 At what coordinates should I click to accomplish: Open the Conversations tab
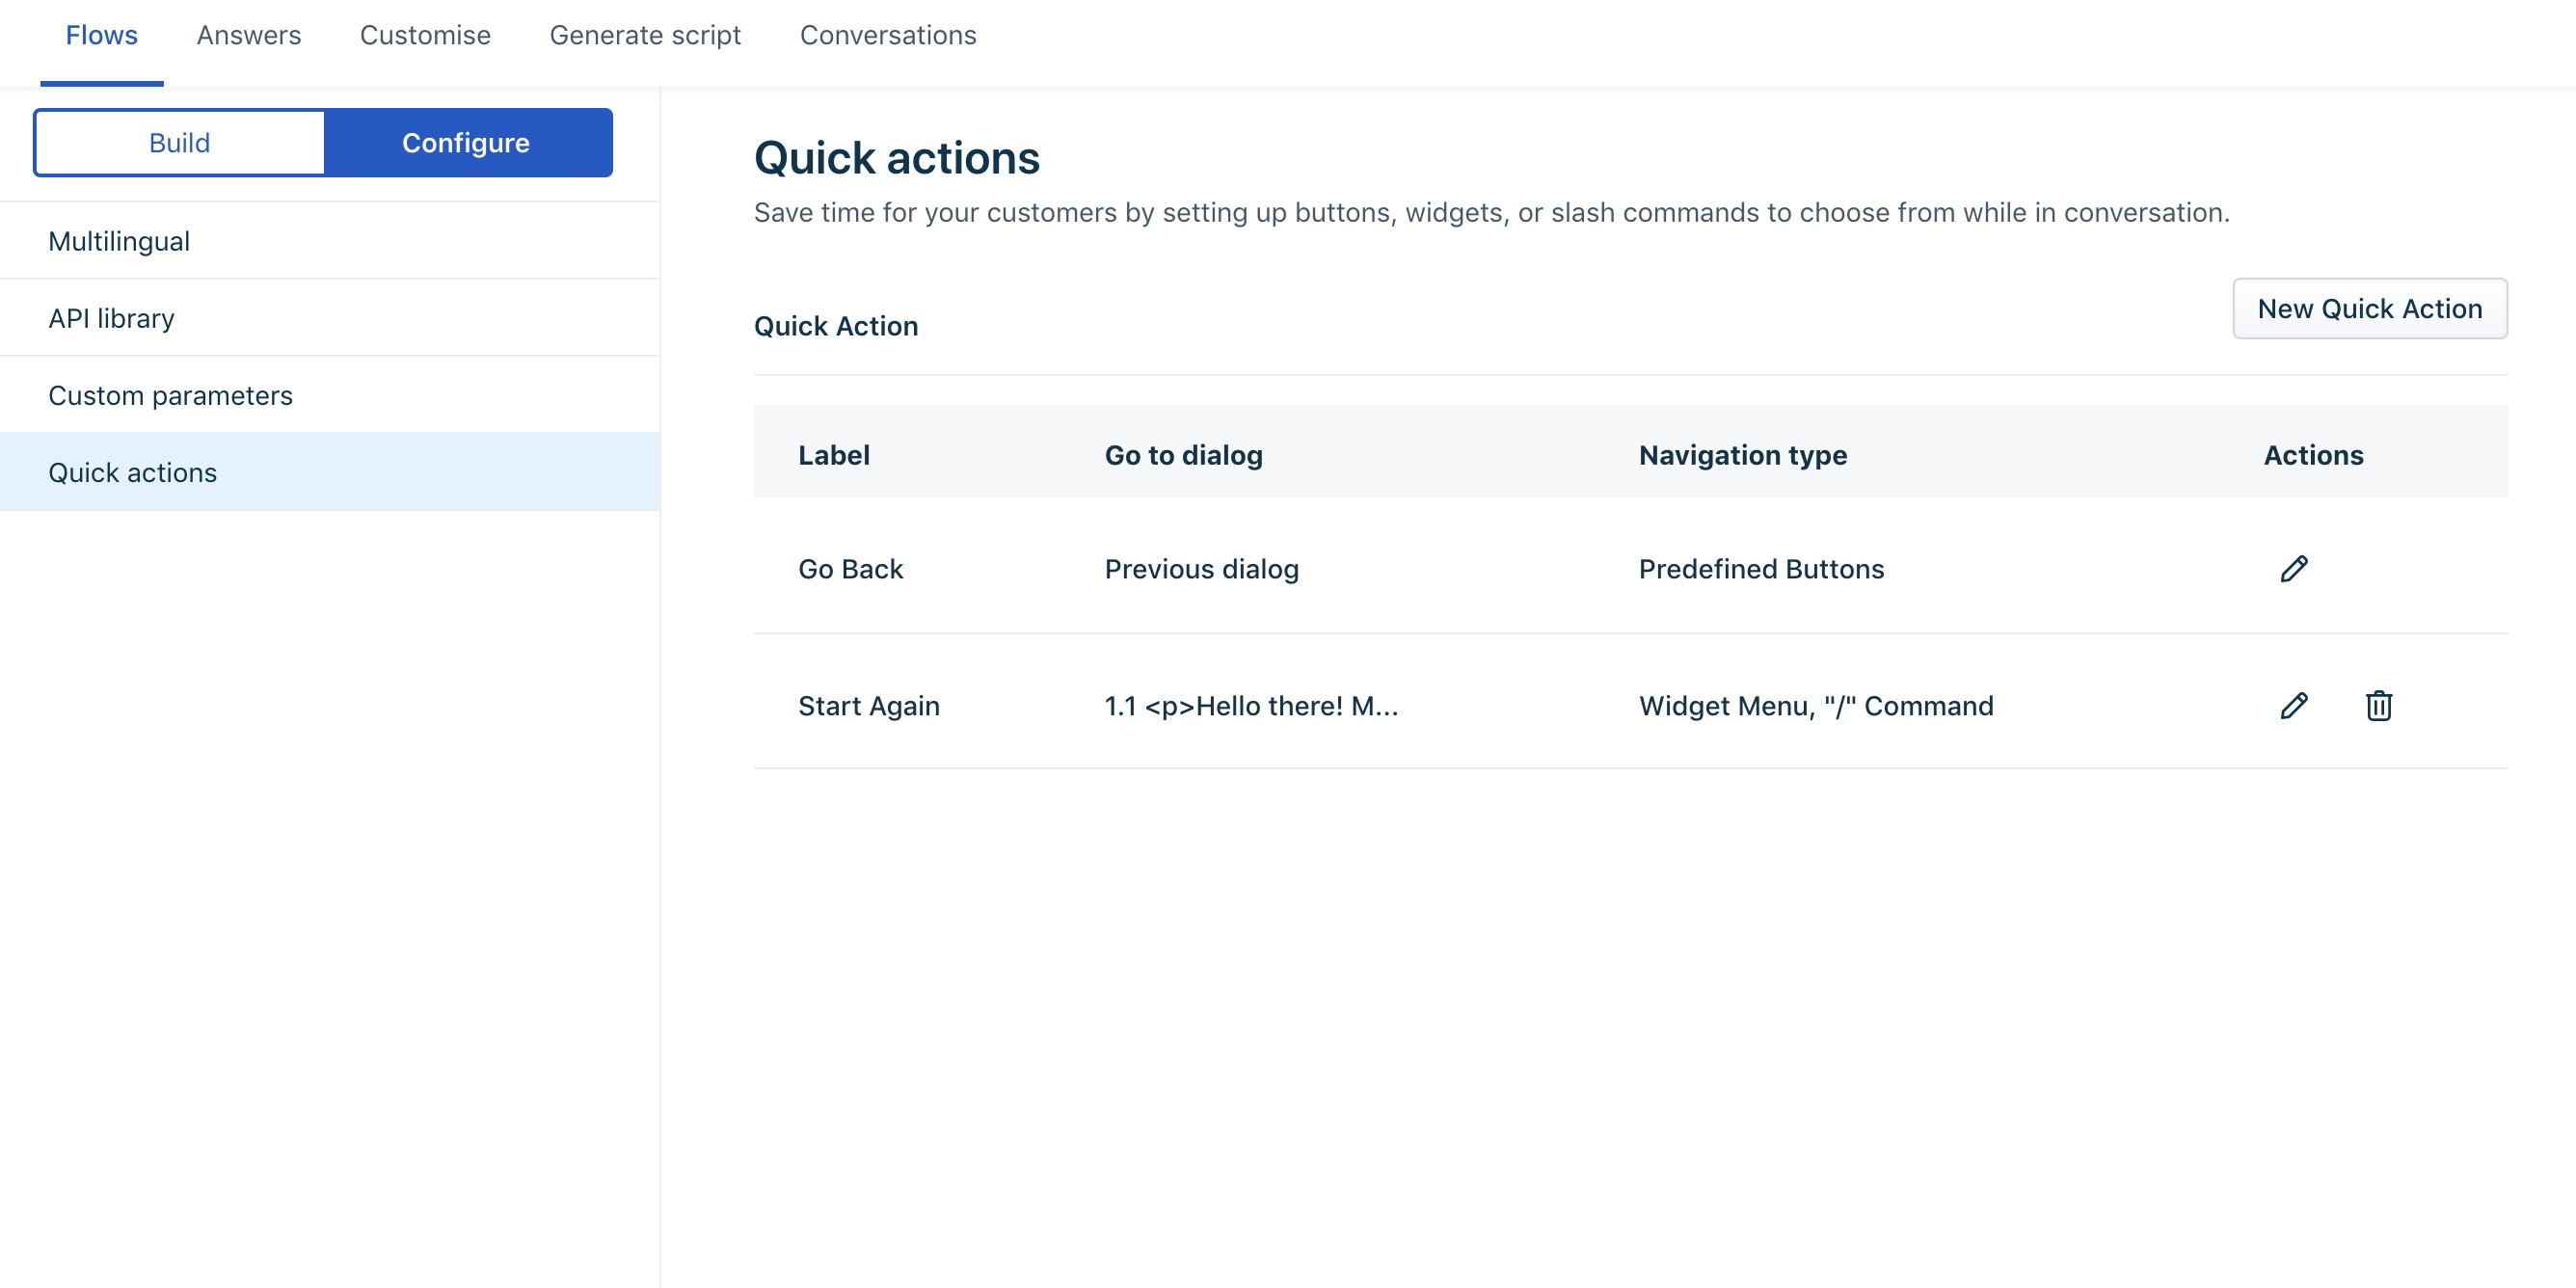point(888,36)
